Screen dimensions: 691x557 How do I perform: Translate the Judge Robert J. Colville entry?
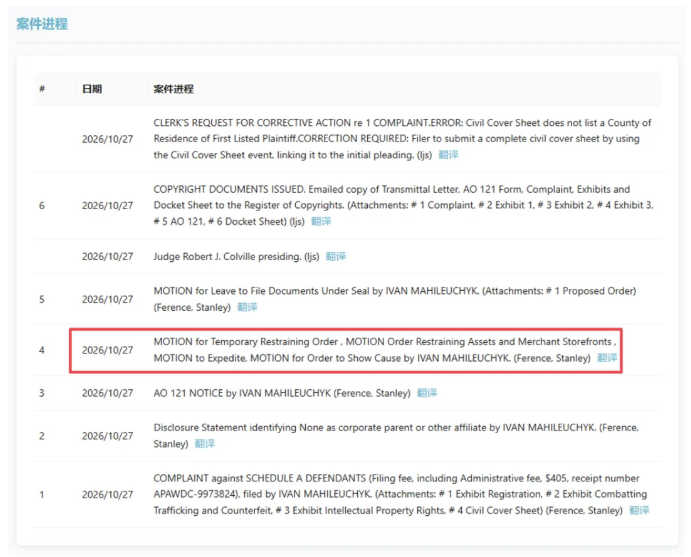335,256
